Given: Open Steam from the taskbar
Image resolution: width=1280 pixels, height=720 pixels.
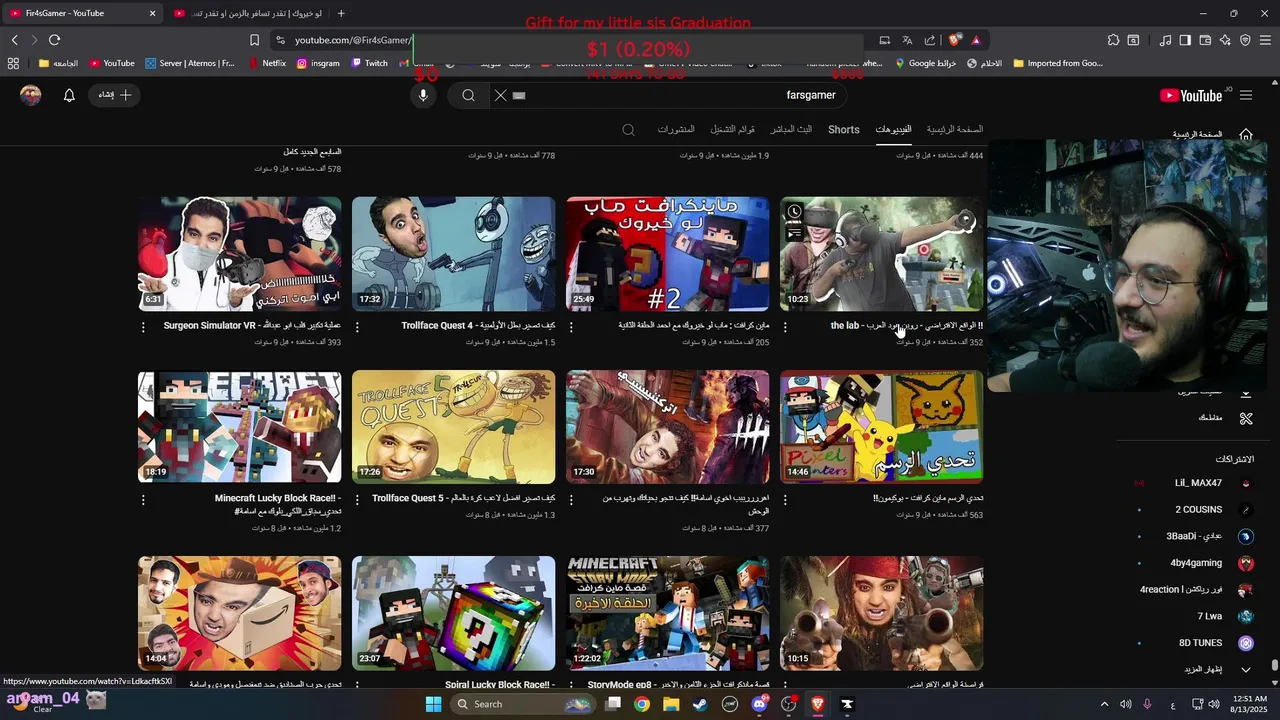Looking at the screenshot, I should [700, 704].
